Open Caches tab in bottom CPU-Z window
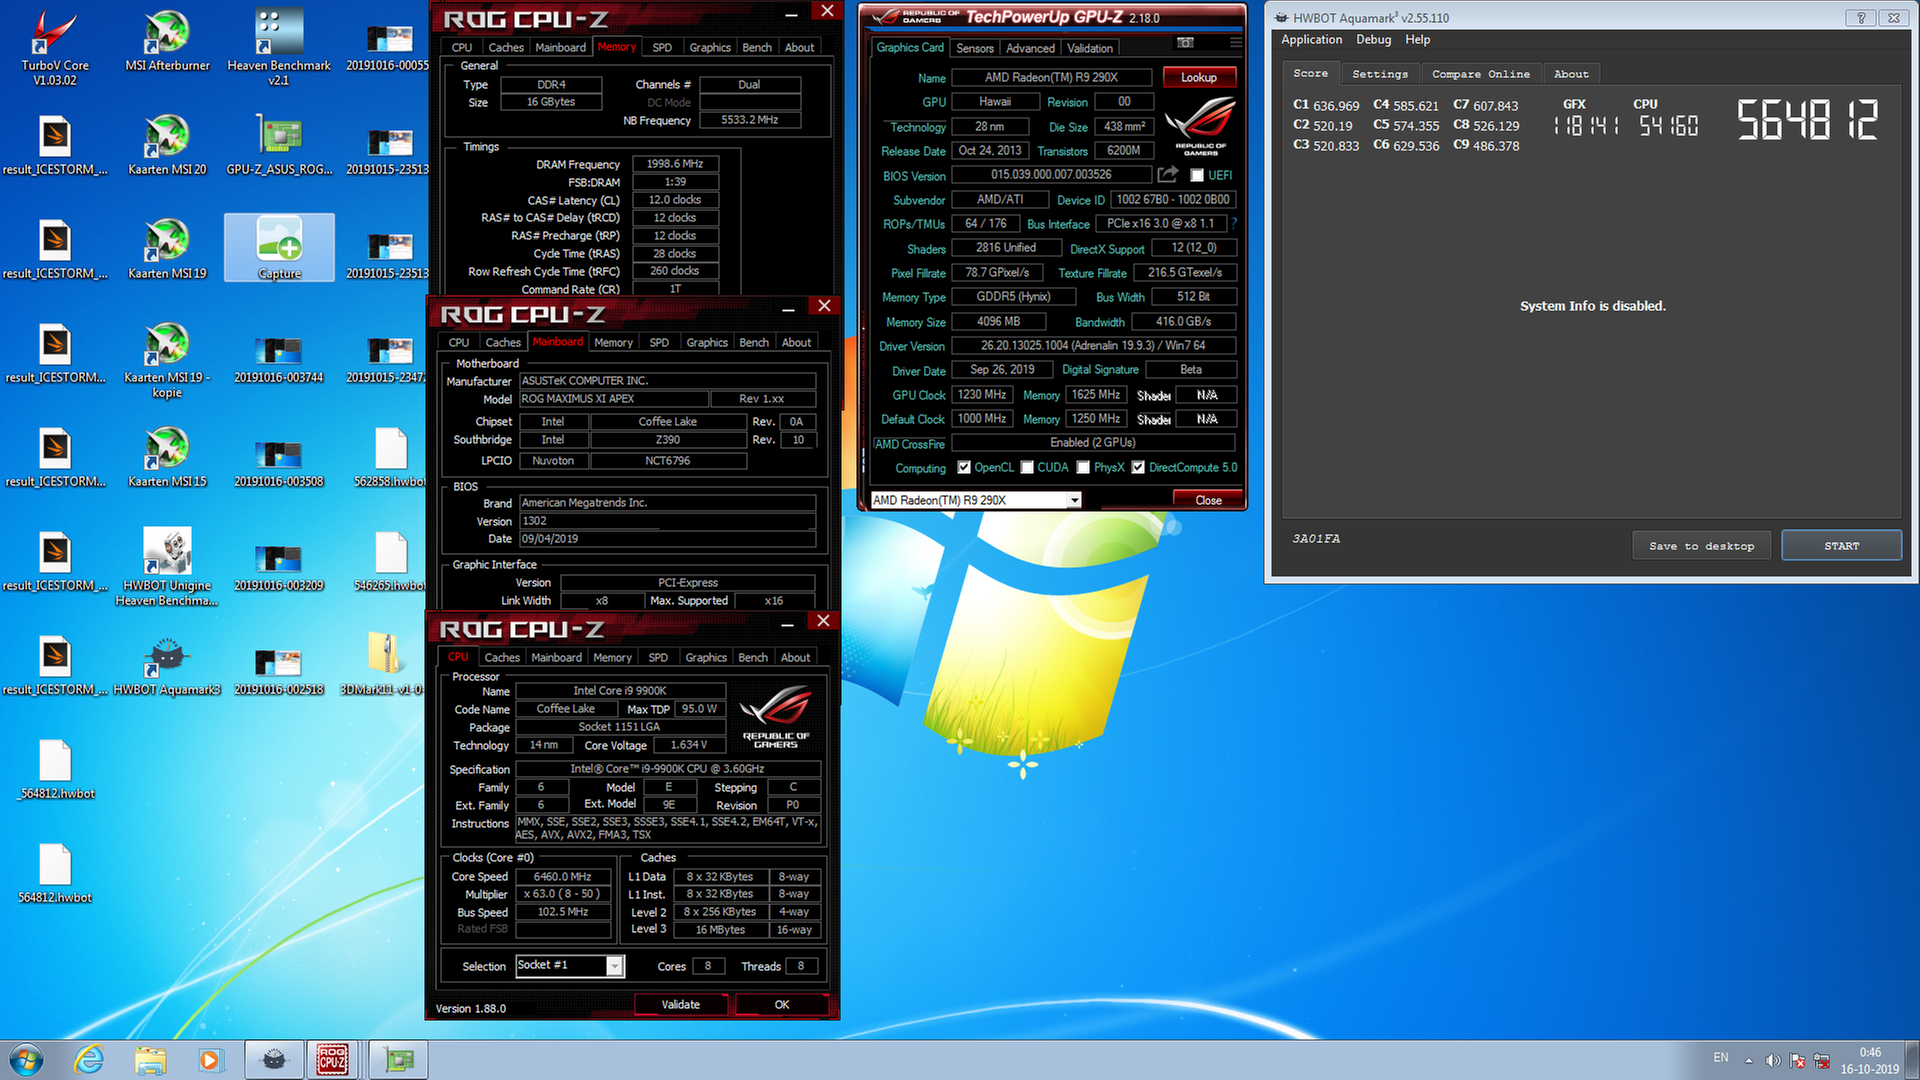The width and height of the screenshot is (1920, 1080). pyautogui.click(x=502, y=657)
